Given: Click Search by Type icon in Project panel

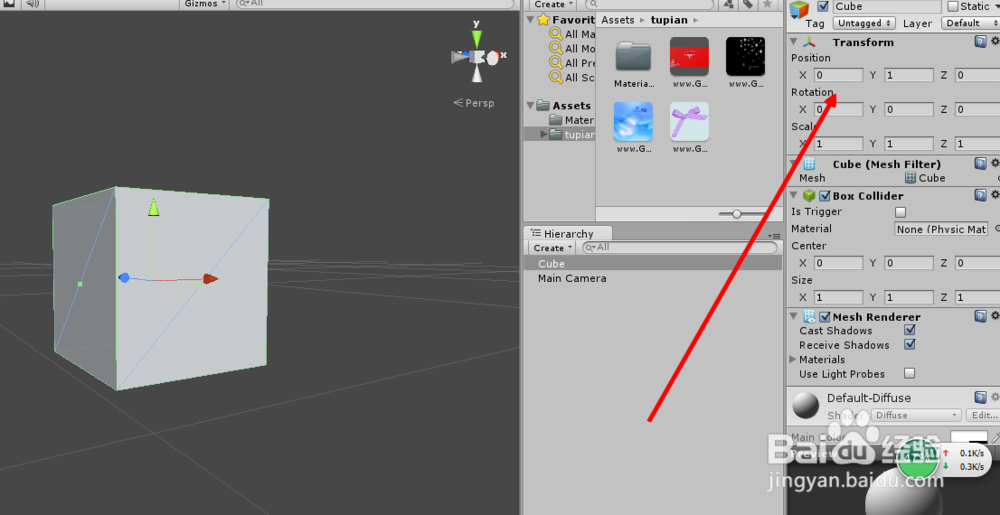Looking at the screenshot, I should click(729, 4).
